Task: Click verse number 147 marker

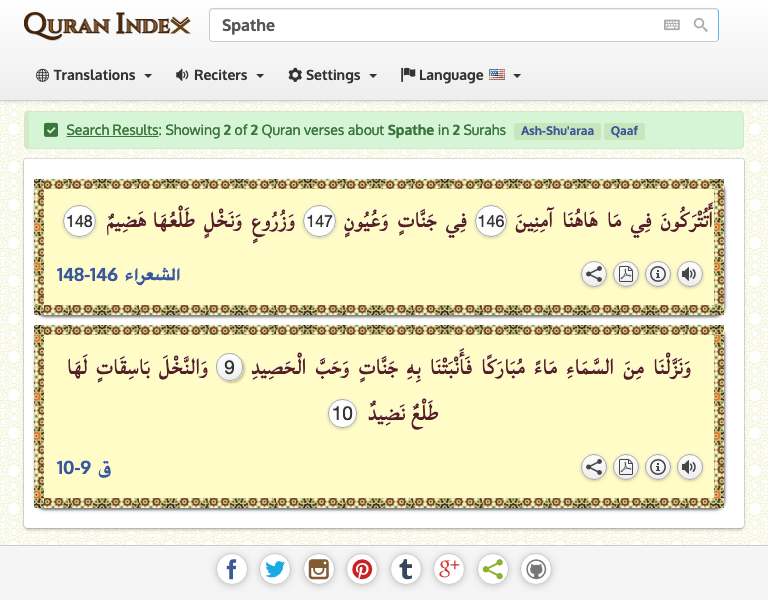Action: coord(319,221)
